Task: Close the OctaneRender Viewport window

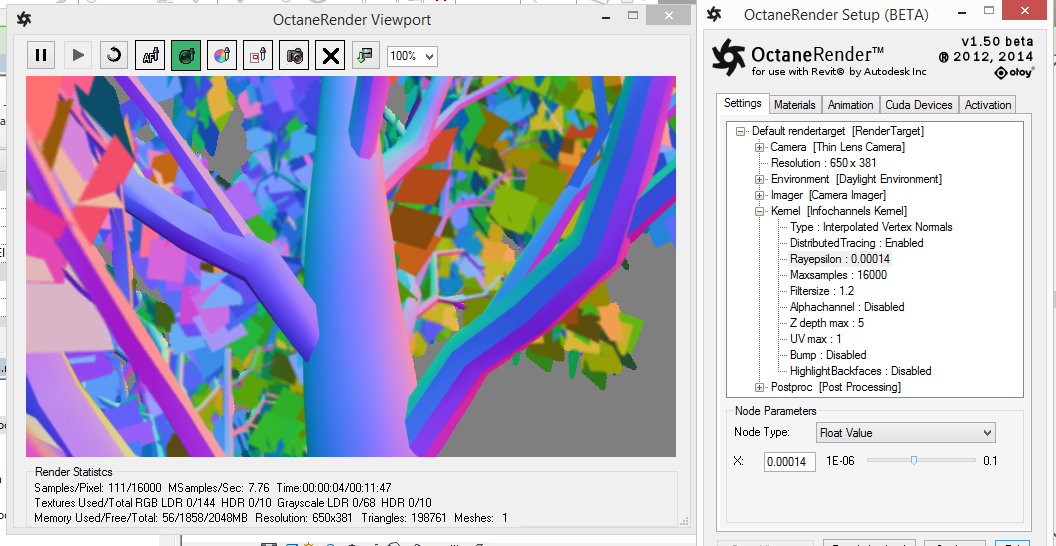Action: click(667, 16)
